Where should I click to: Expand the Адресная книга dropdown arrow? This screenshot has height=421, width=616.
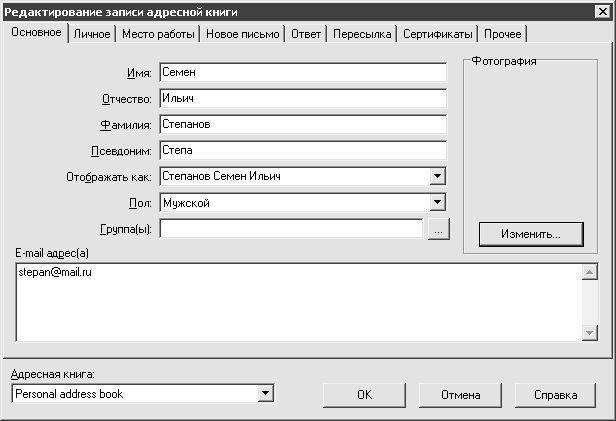(x=266, y=393)
